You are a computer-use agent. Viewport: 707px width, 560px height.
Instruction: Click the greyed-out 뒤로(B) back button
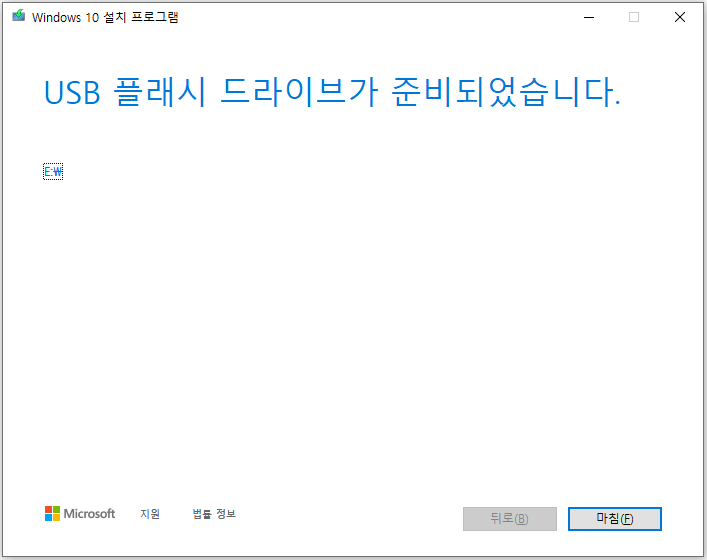(x=510, y=519)
